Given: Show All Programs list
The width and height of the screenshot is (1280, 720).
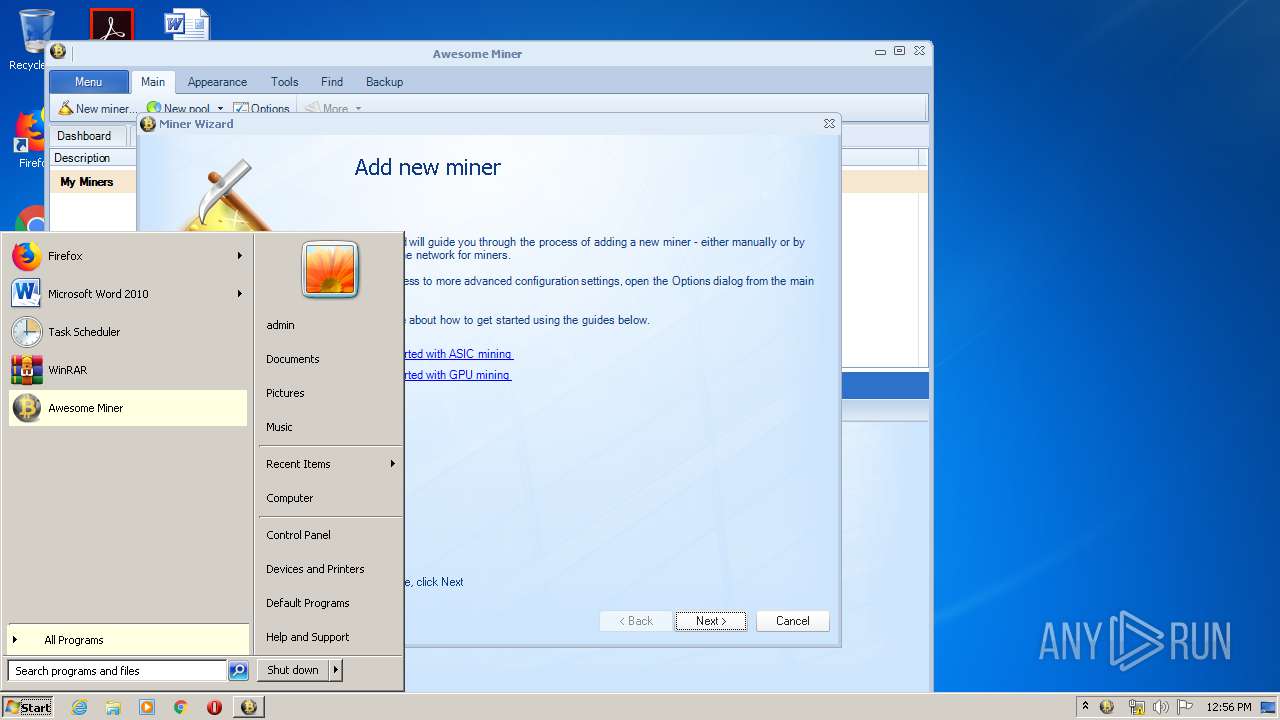Looking at the screenshot, I should click(128, 640).
